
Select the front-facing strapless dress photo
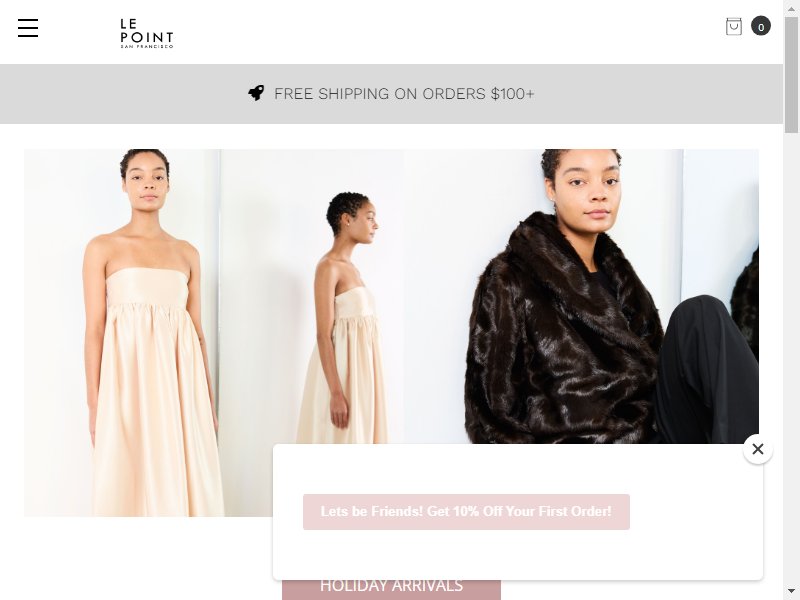(x=122, y=333)
